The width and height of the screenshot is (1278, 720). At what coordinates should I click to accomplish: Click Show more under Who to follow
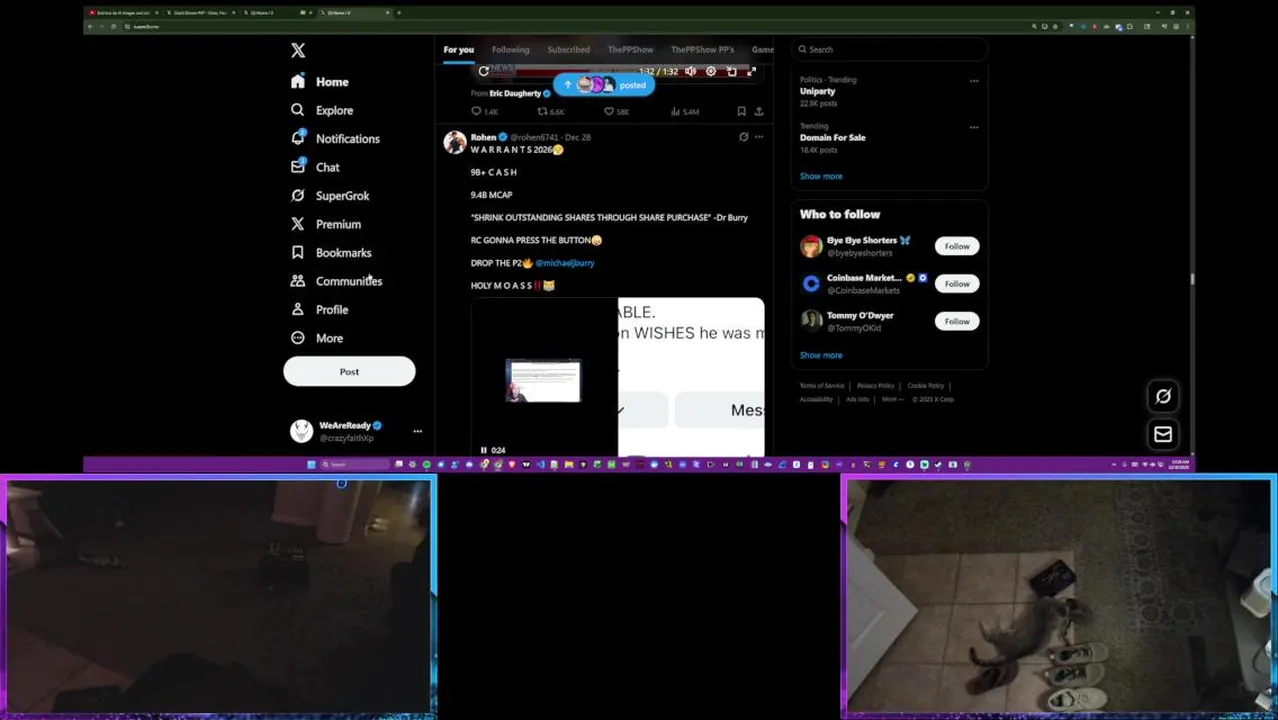(821, 355)
